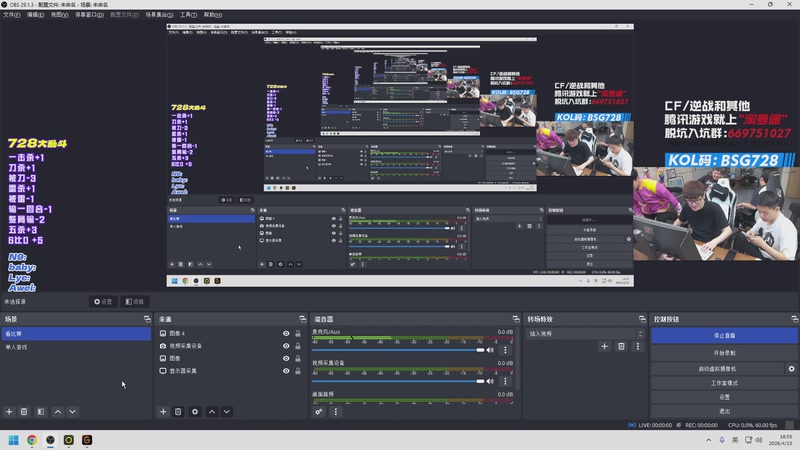Click OBS icon in the taskbar

50,440
